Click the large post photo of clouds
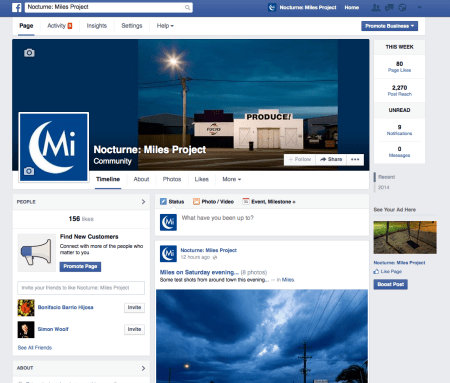Viewport: 450px width, 383px height. pos(262,336)
